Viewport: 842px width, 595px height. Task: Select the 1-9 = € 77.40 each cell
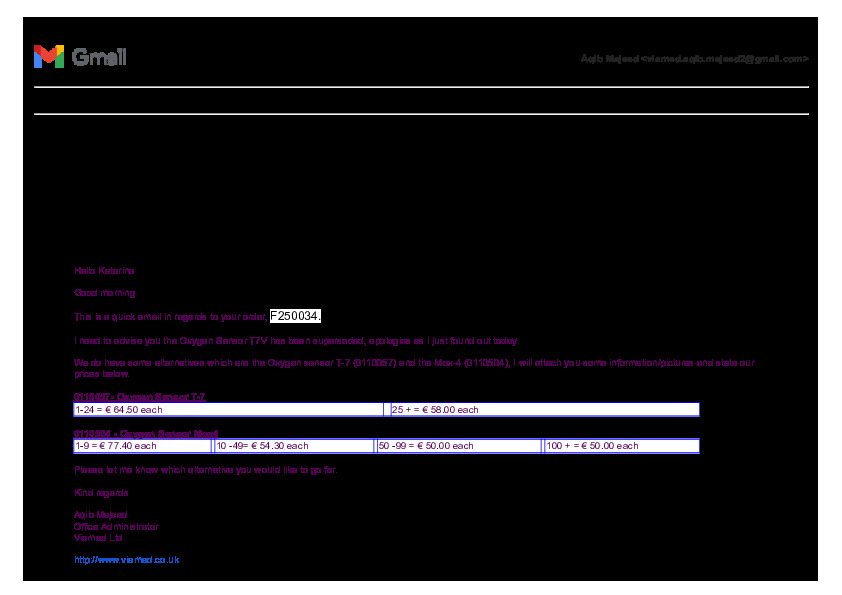(x=142, y=446)
